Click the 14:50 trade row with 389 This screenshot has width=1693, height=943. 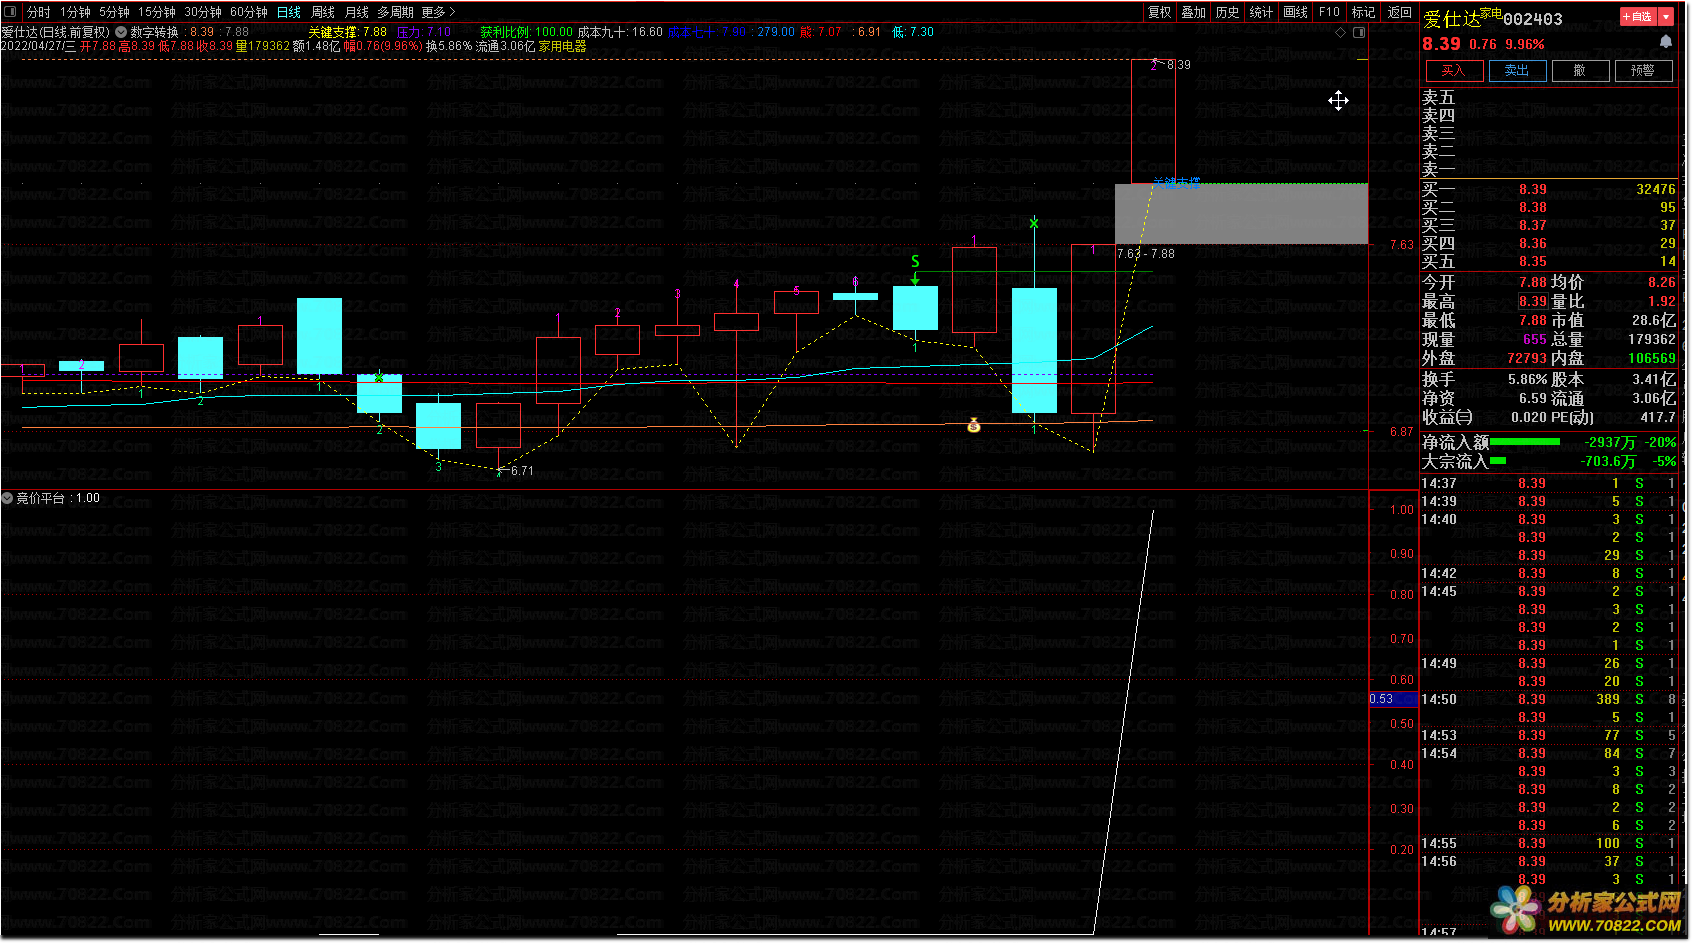point(1549,699)
